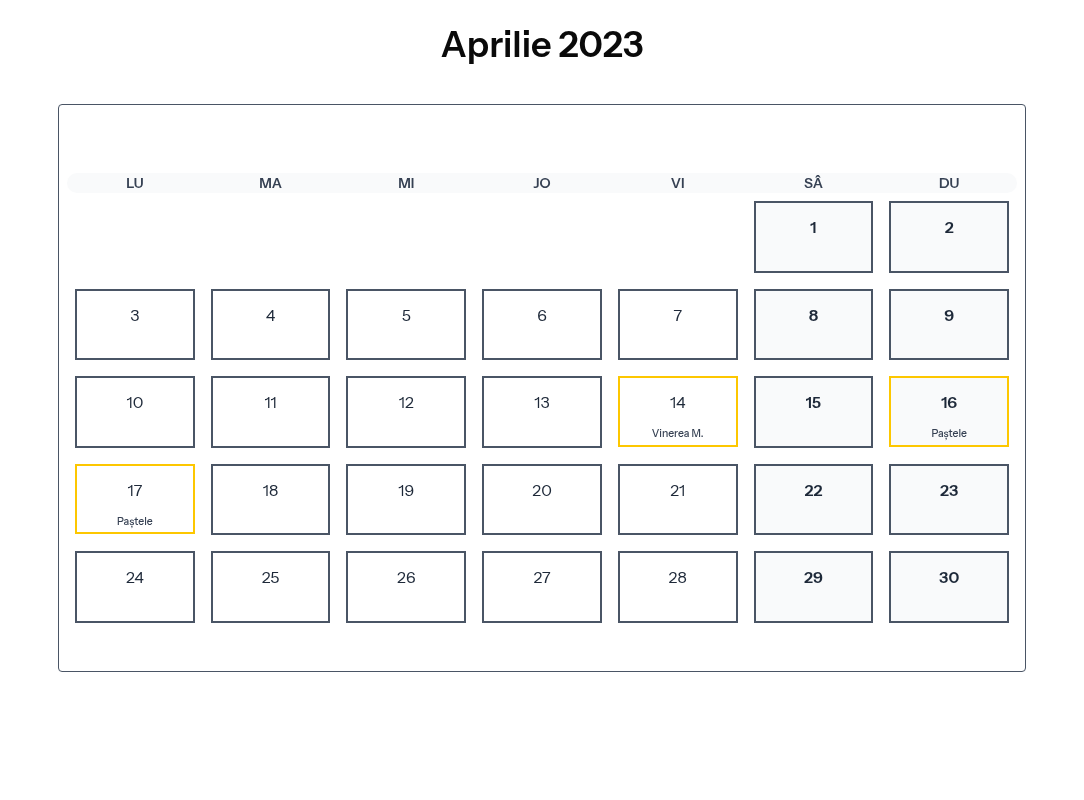Click day 10 in the calendar

click(x=135, y=411)
